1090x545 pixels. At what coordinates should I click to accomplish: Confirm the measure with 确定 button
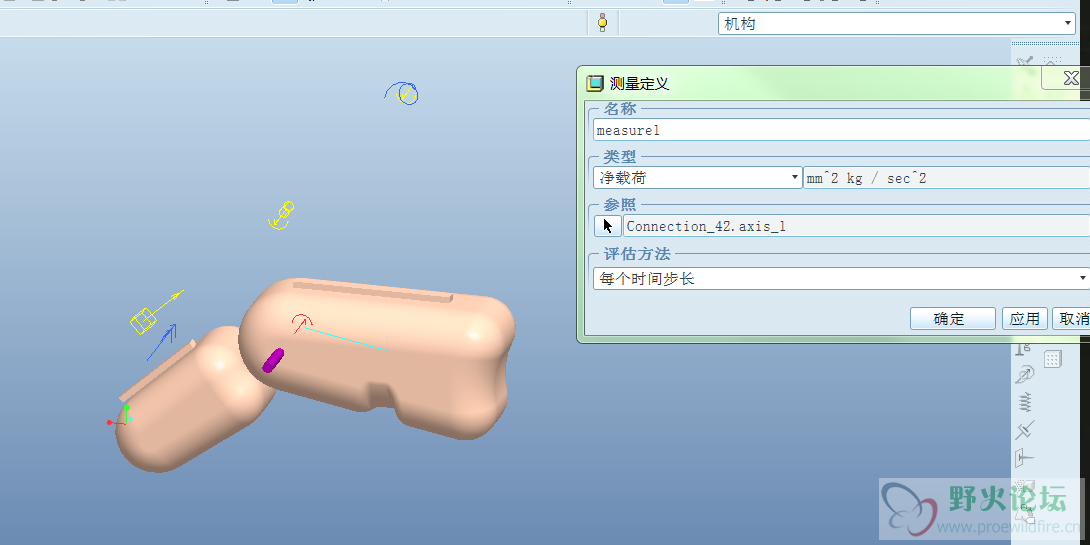point(952,319)
